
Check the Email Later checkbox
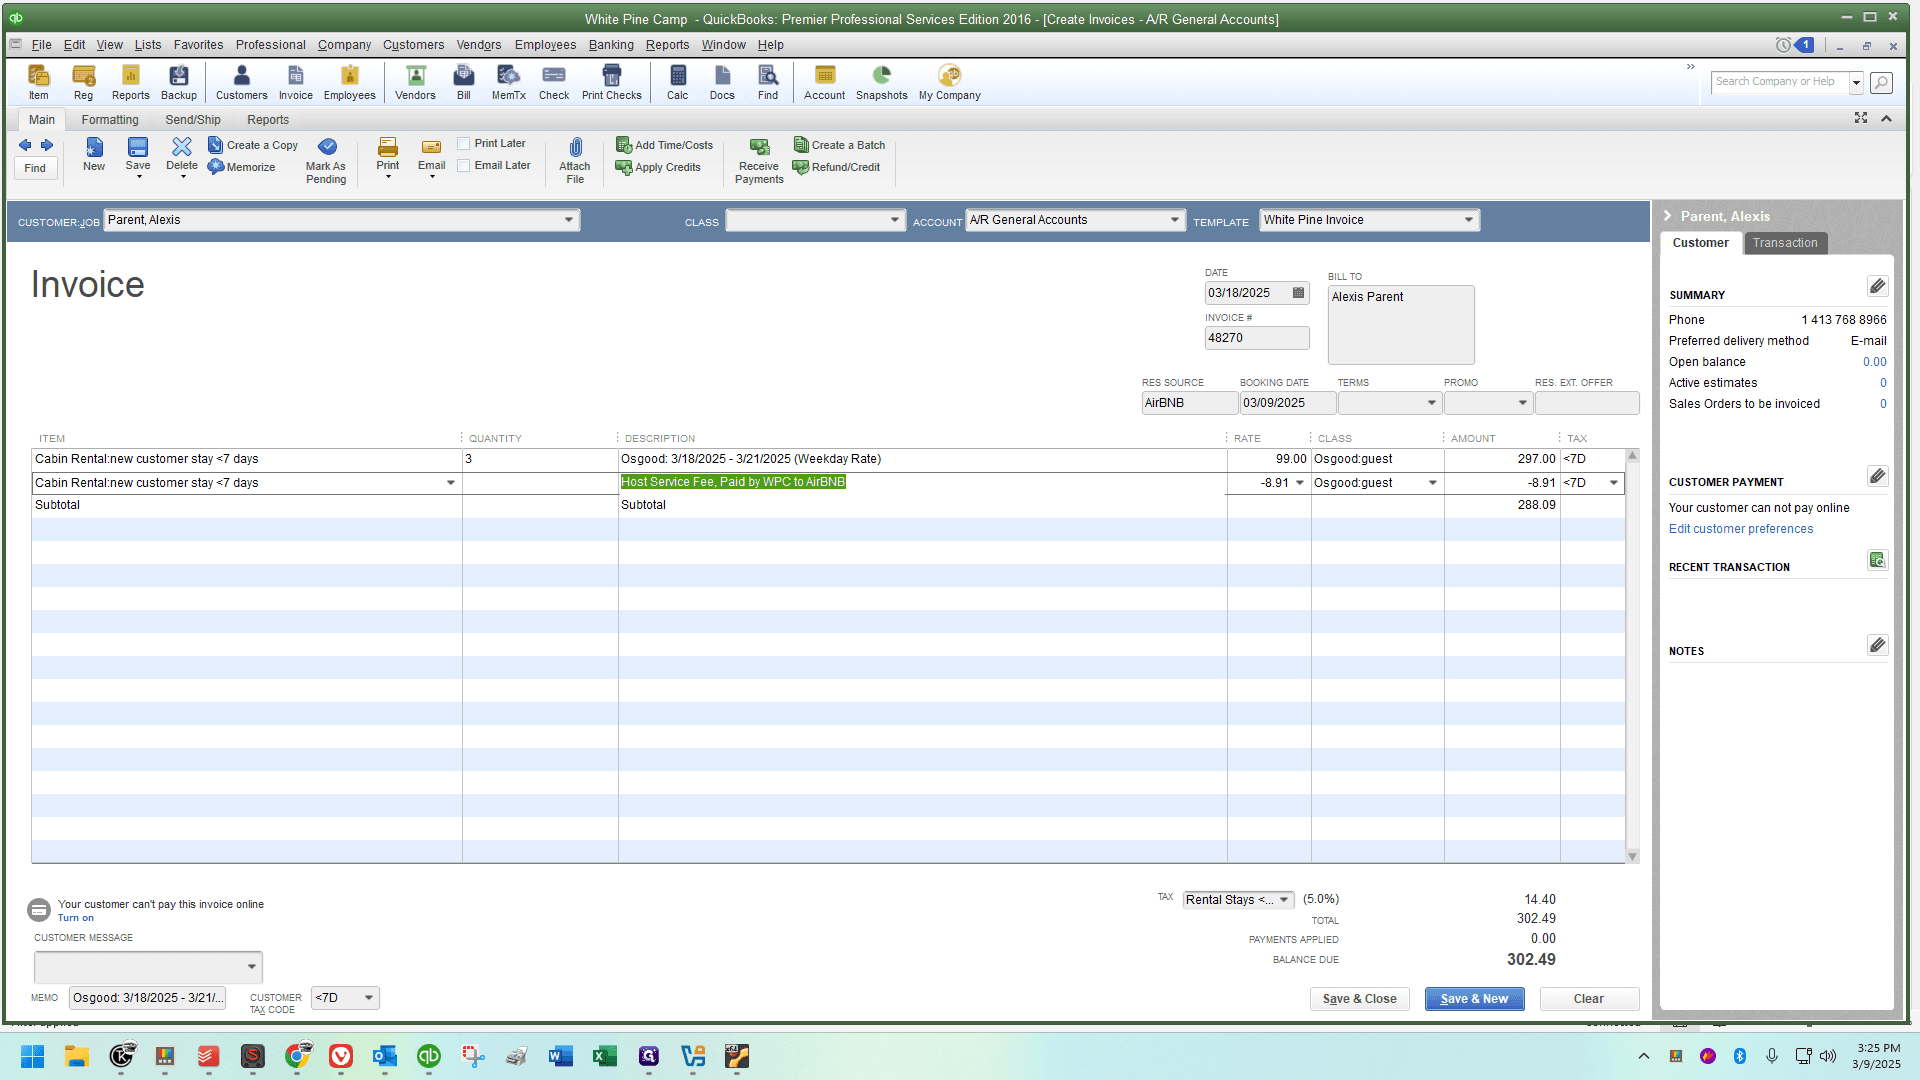coord(463,166)
